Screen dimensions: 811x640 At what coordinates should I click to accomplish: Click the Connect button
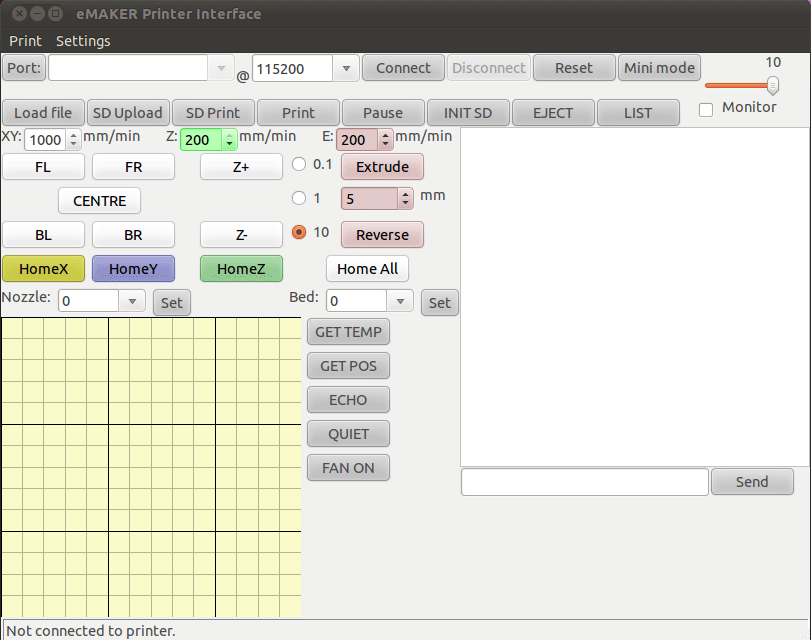pyautogui.click(x=403, y=68)
